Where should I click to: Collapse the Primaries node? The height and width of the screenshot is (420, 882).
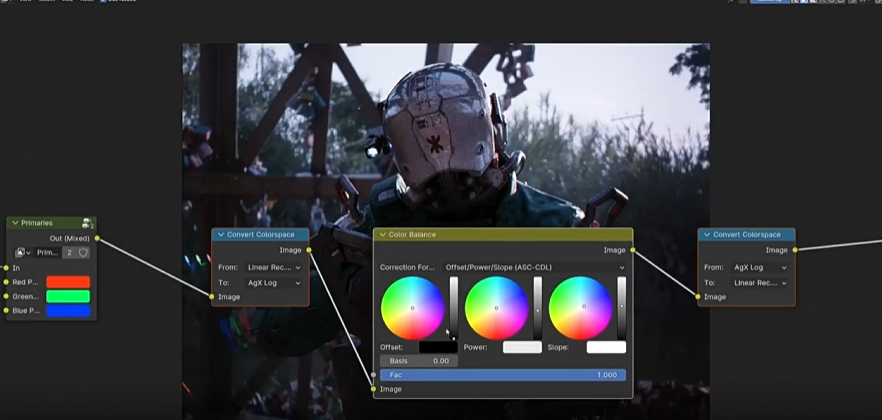(15, 223)
